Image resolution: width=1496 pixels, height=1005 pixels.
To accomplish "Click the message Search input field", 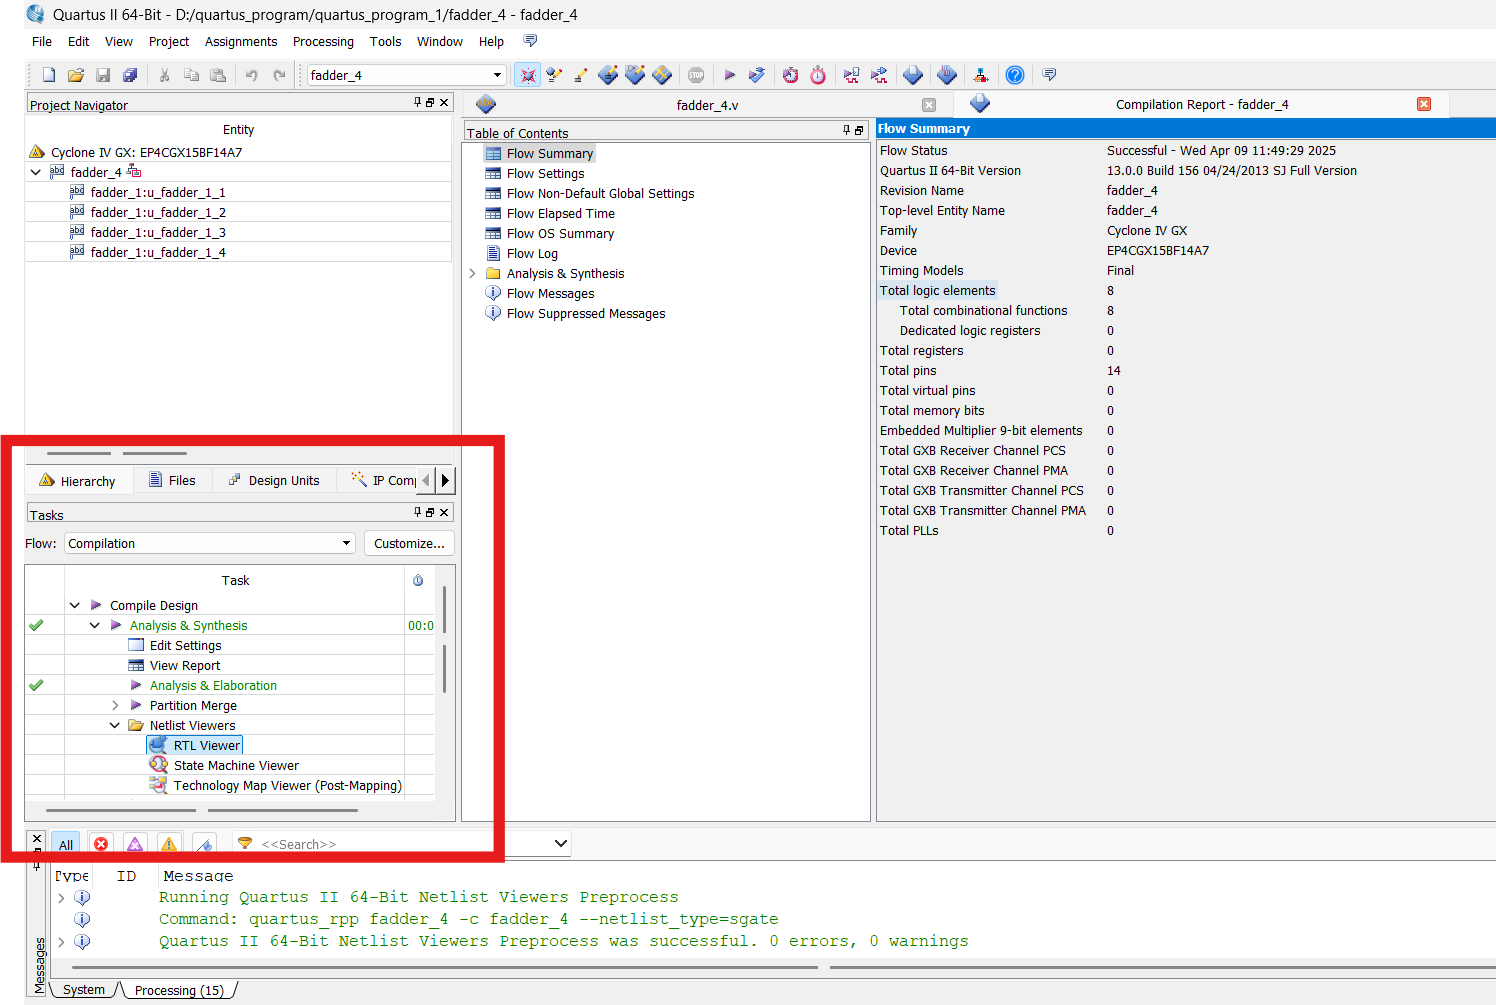I will pos(400,844).
